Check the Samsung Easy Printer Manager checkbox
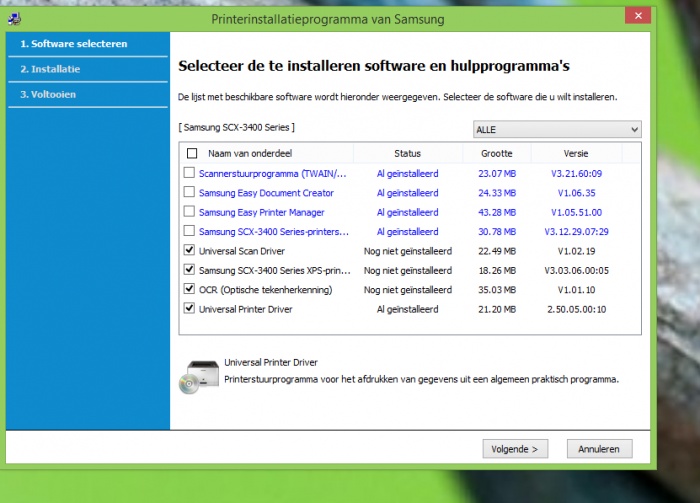The height and width of the screenshot is (503, 700). [x=189, y=211]
